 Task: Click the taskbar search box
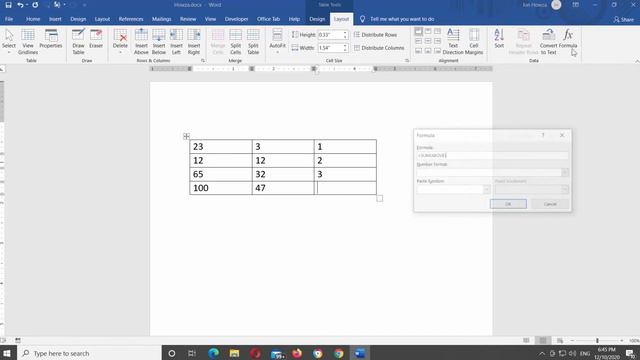[89, 353]
